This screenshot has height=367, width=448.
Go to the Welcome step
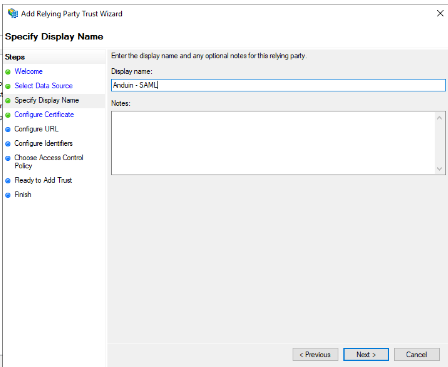(28, 71)
